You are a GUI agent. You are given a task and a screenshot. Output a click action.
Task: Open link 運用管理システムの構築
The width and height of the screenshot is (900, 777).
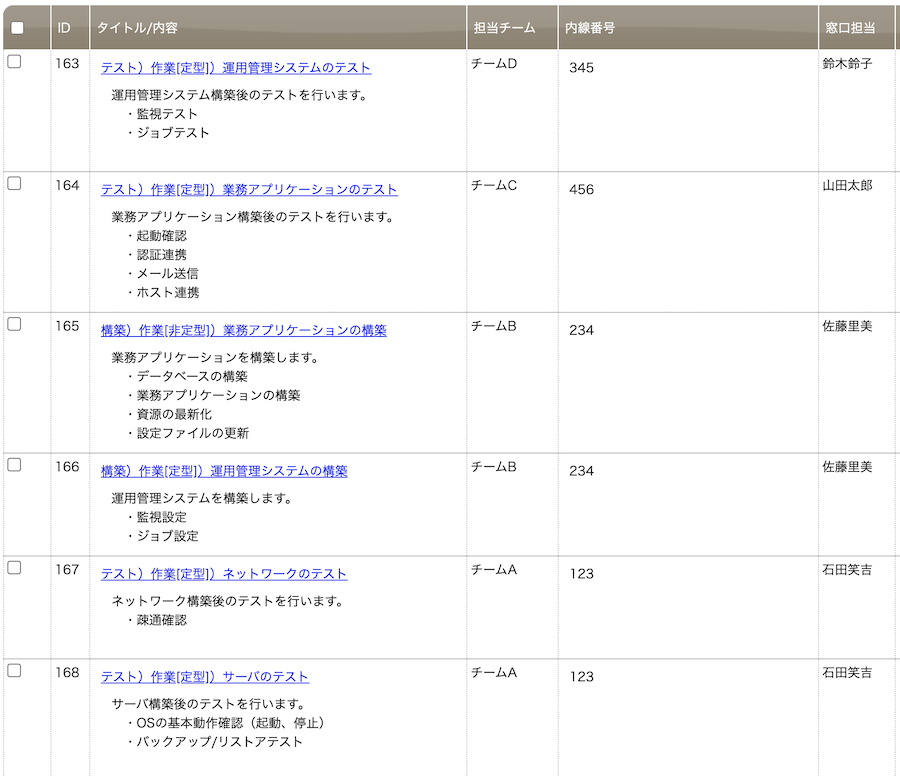point(224,471)
